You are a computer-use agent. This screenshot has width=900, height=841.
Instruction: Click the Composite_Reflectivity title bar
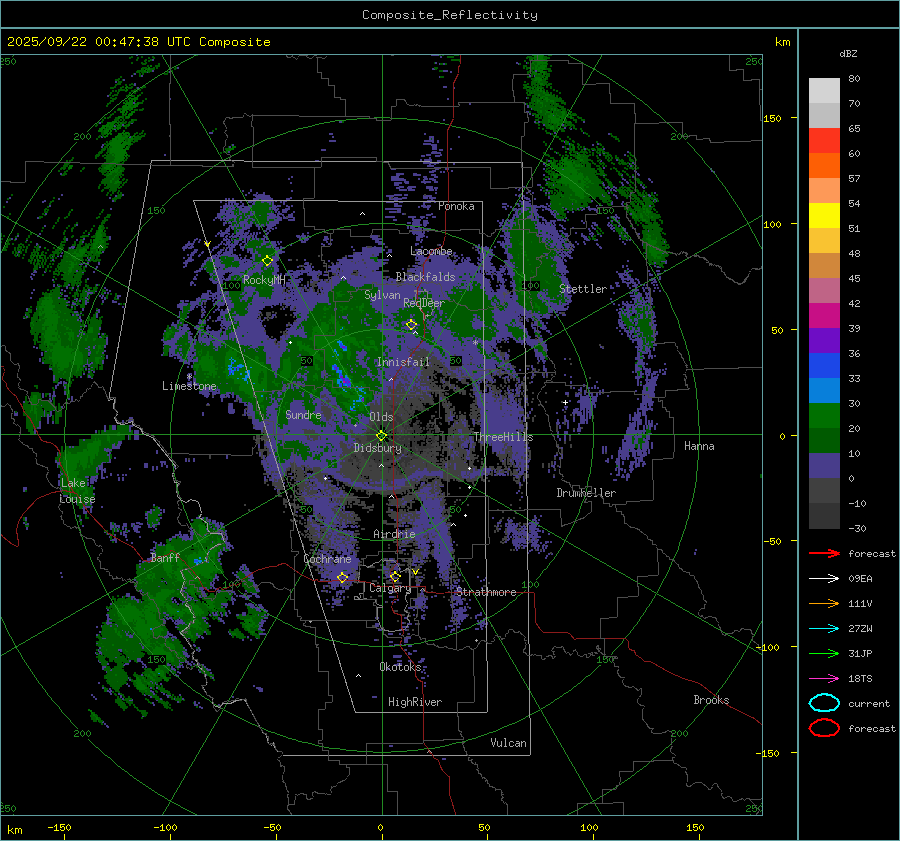[x=449, y=14]
